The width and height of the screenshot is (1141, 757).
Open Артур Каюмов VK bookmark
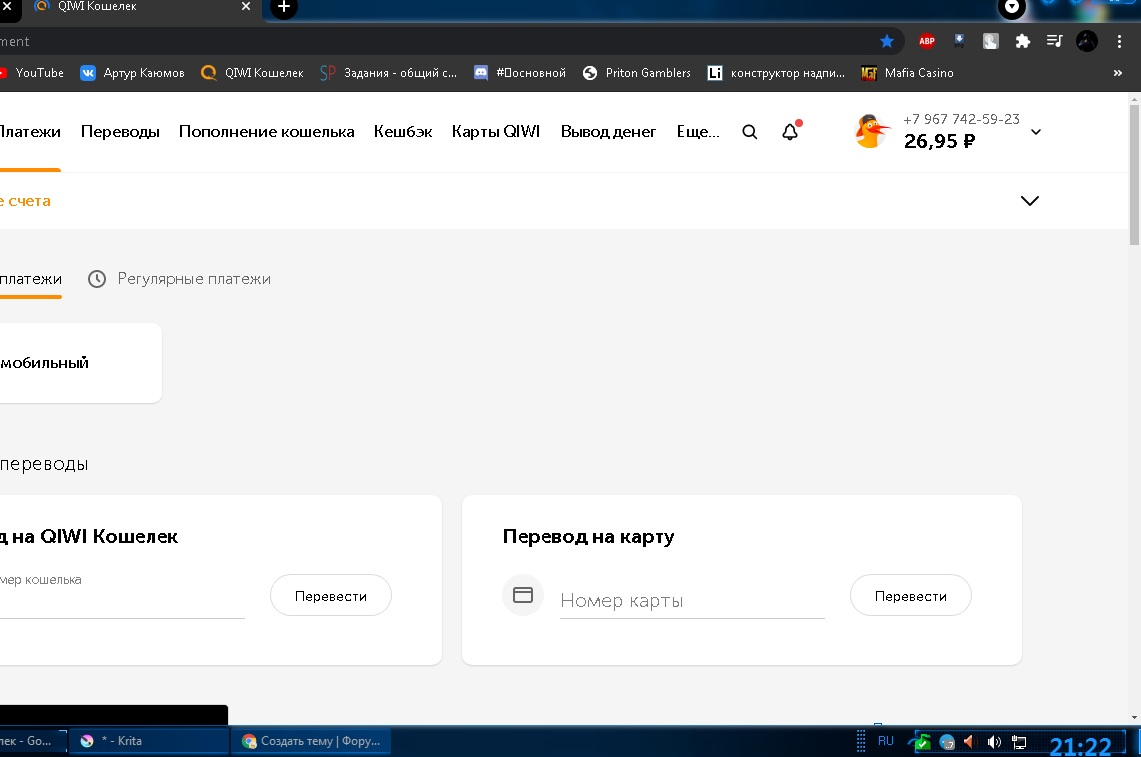point(132,73)
